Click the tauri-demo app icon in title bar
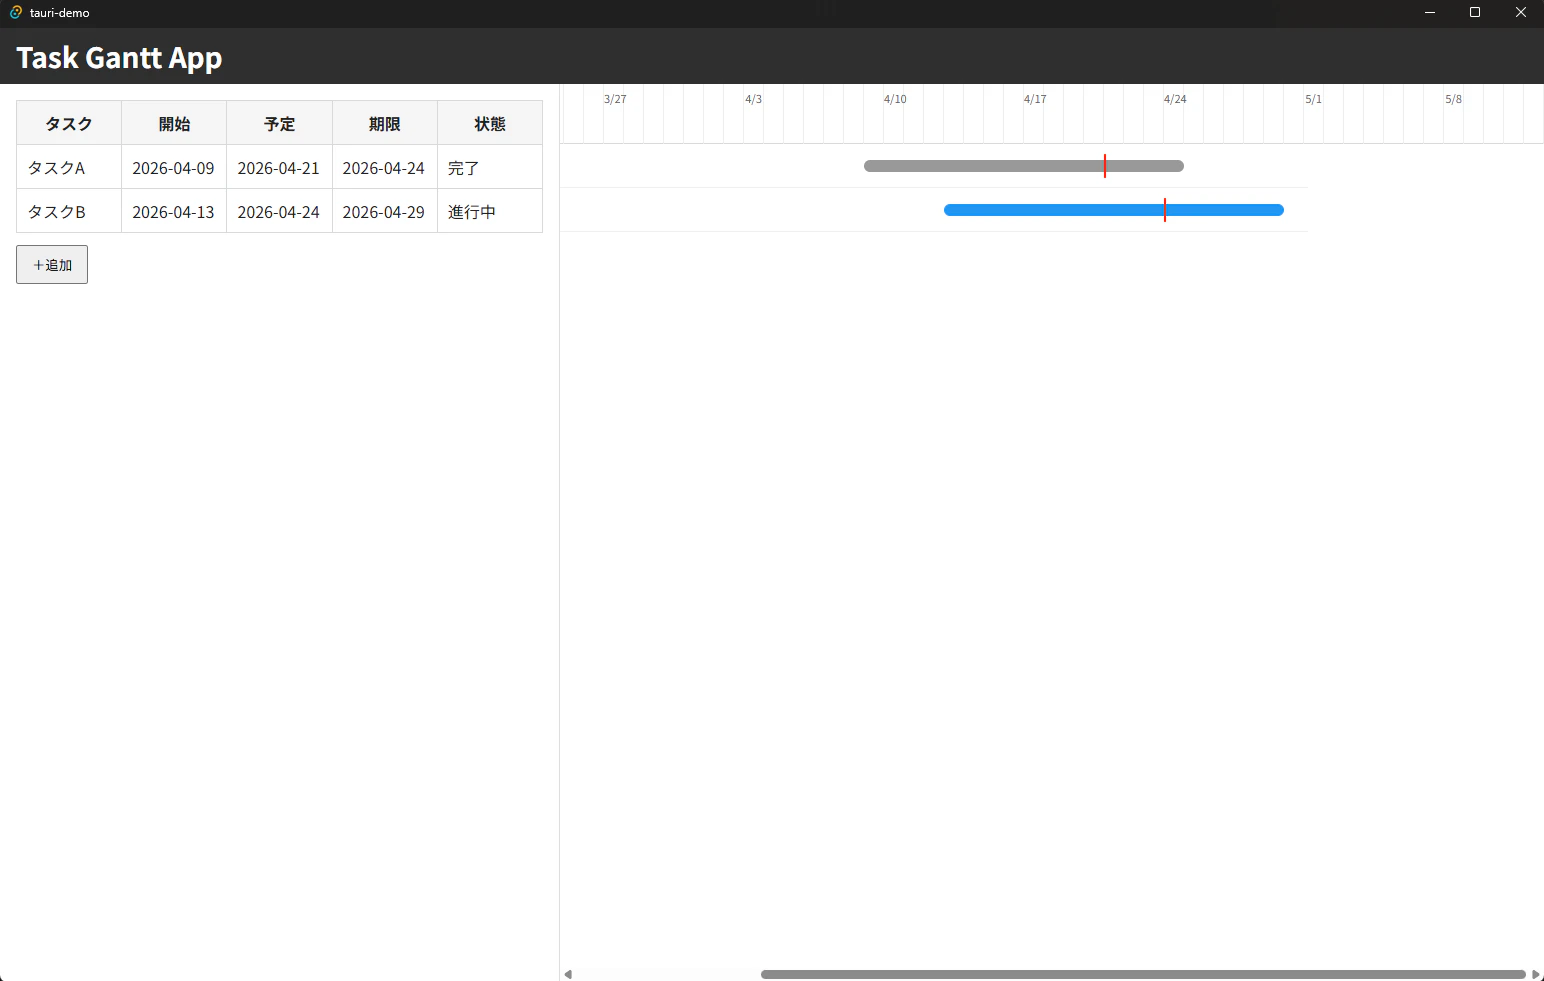 pyautogui.click(x=15, y=12)
